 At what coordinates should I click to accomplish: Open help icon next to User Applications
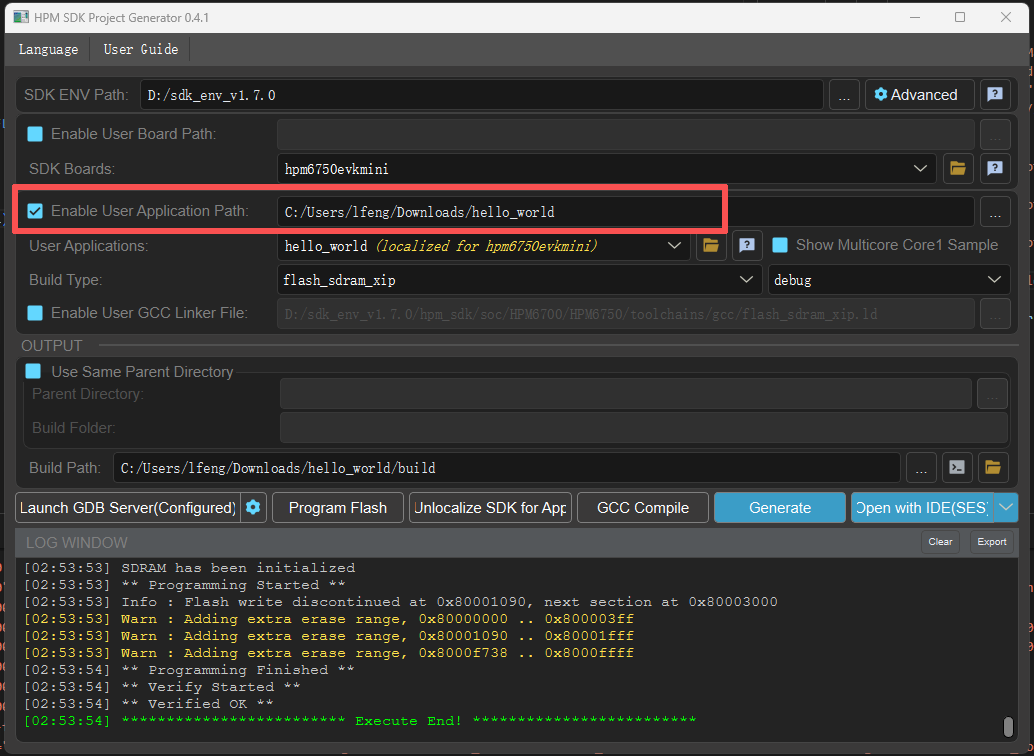click(x=746, y=245)
